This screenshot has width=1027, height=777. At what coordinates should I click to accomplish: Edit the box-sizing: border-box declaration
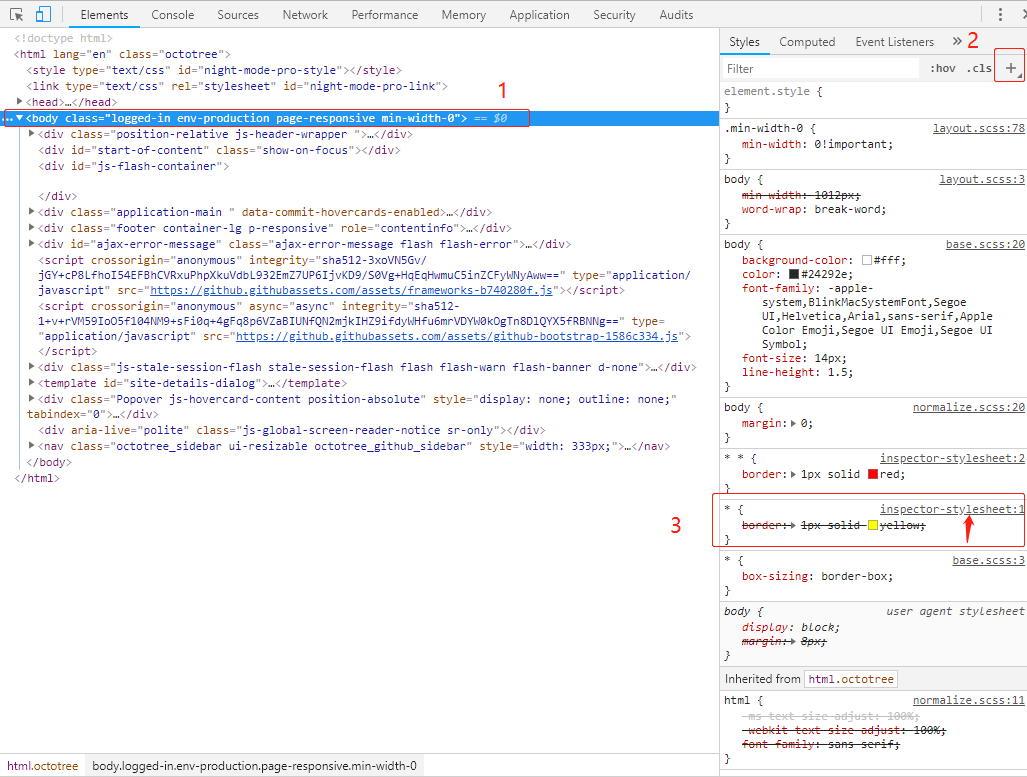click(817, 577)
